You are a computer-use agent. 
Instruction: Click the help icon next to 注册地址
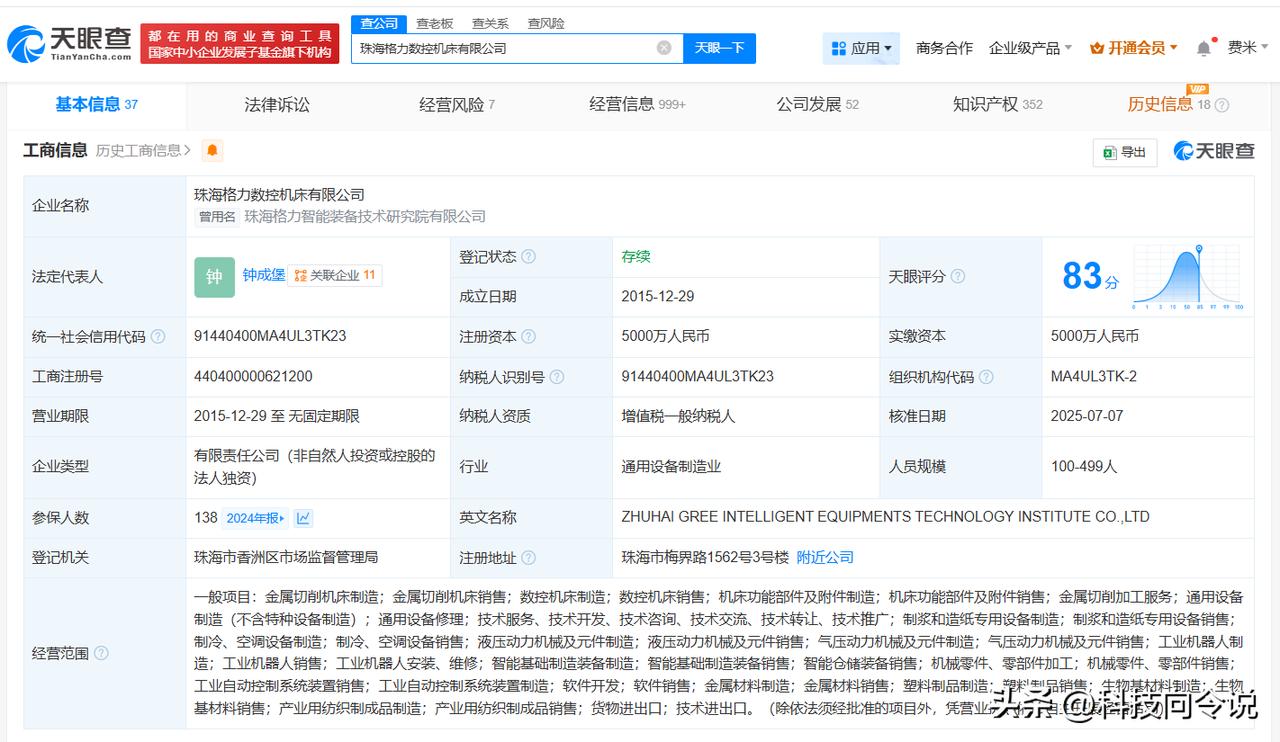point(528,558)
